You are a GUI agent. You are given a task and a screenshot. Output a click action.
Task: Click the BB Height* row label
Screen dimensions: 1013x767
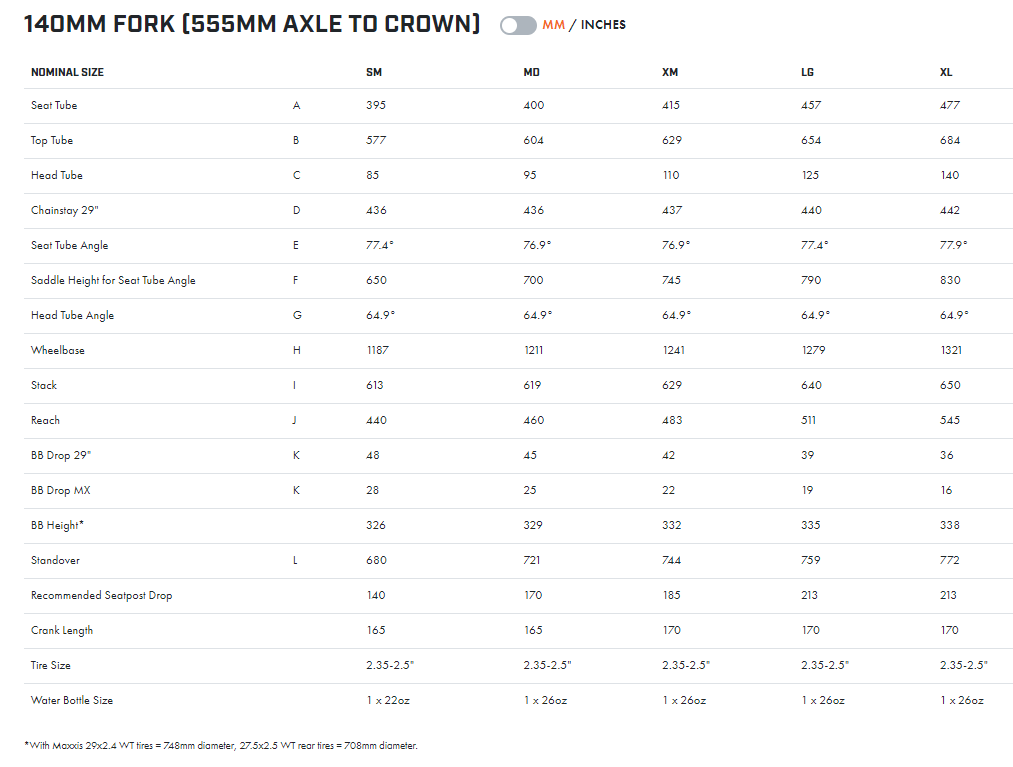59,525
